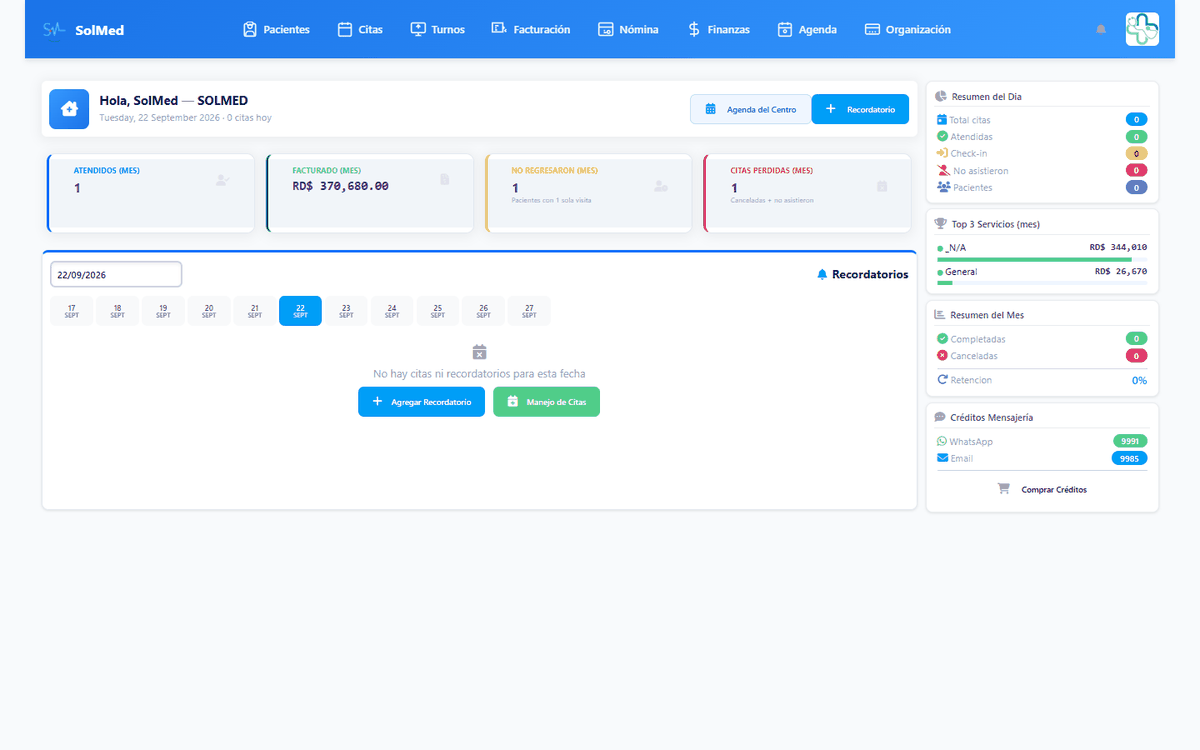Screen dimensions: 1200x750
Task: Click the blue Recordatorio button
Action: tap(860, 109)
